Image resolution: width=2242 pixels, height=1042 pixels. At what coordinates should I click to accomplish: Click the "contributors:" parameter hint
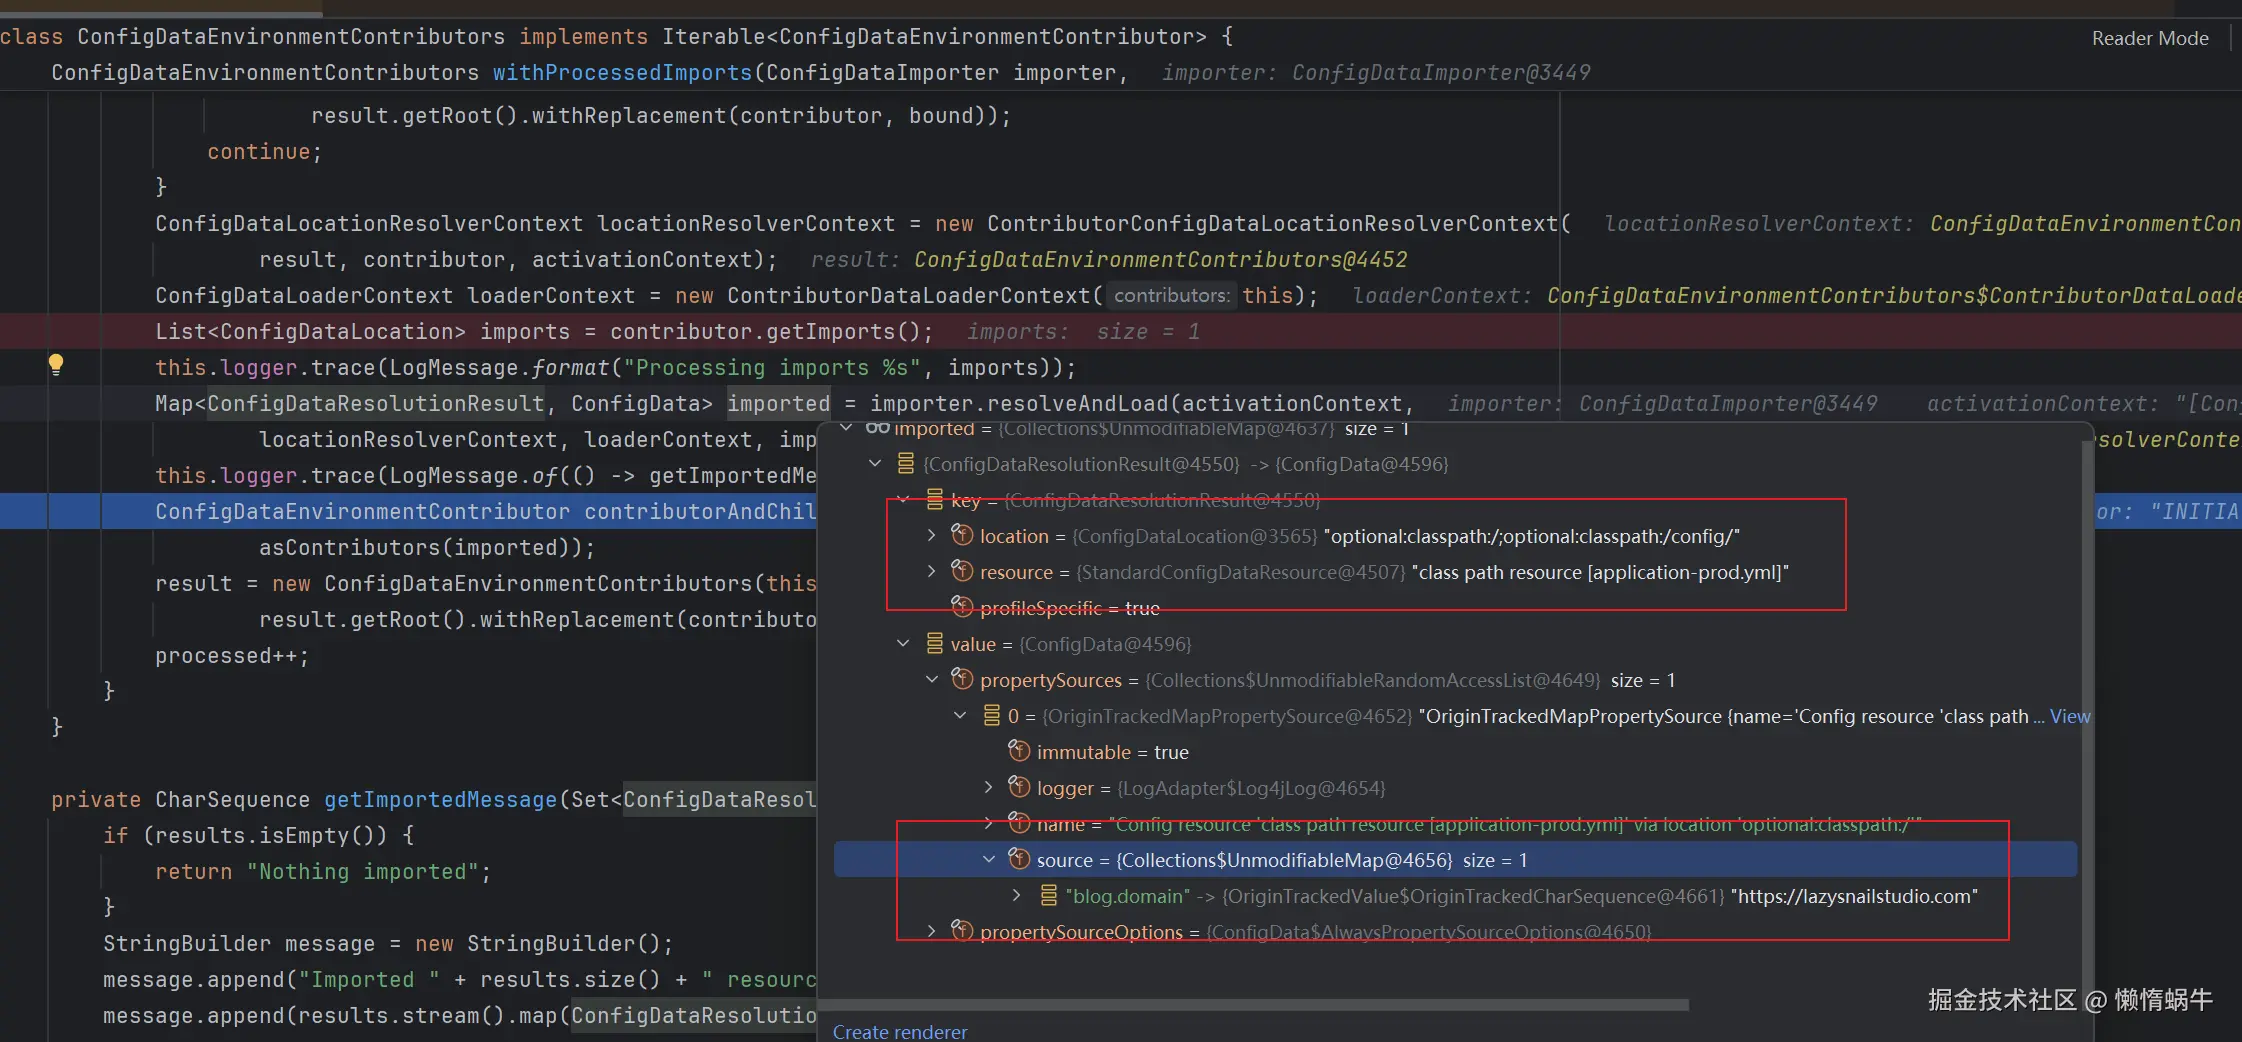coord(1172,296)
